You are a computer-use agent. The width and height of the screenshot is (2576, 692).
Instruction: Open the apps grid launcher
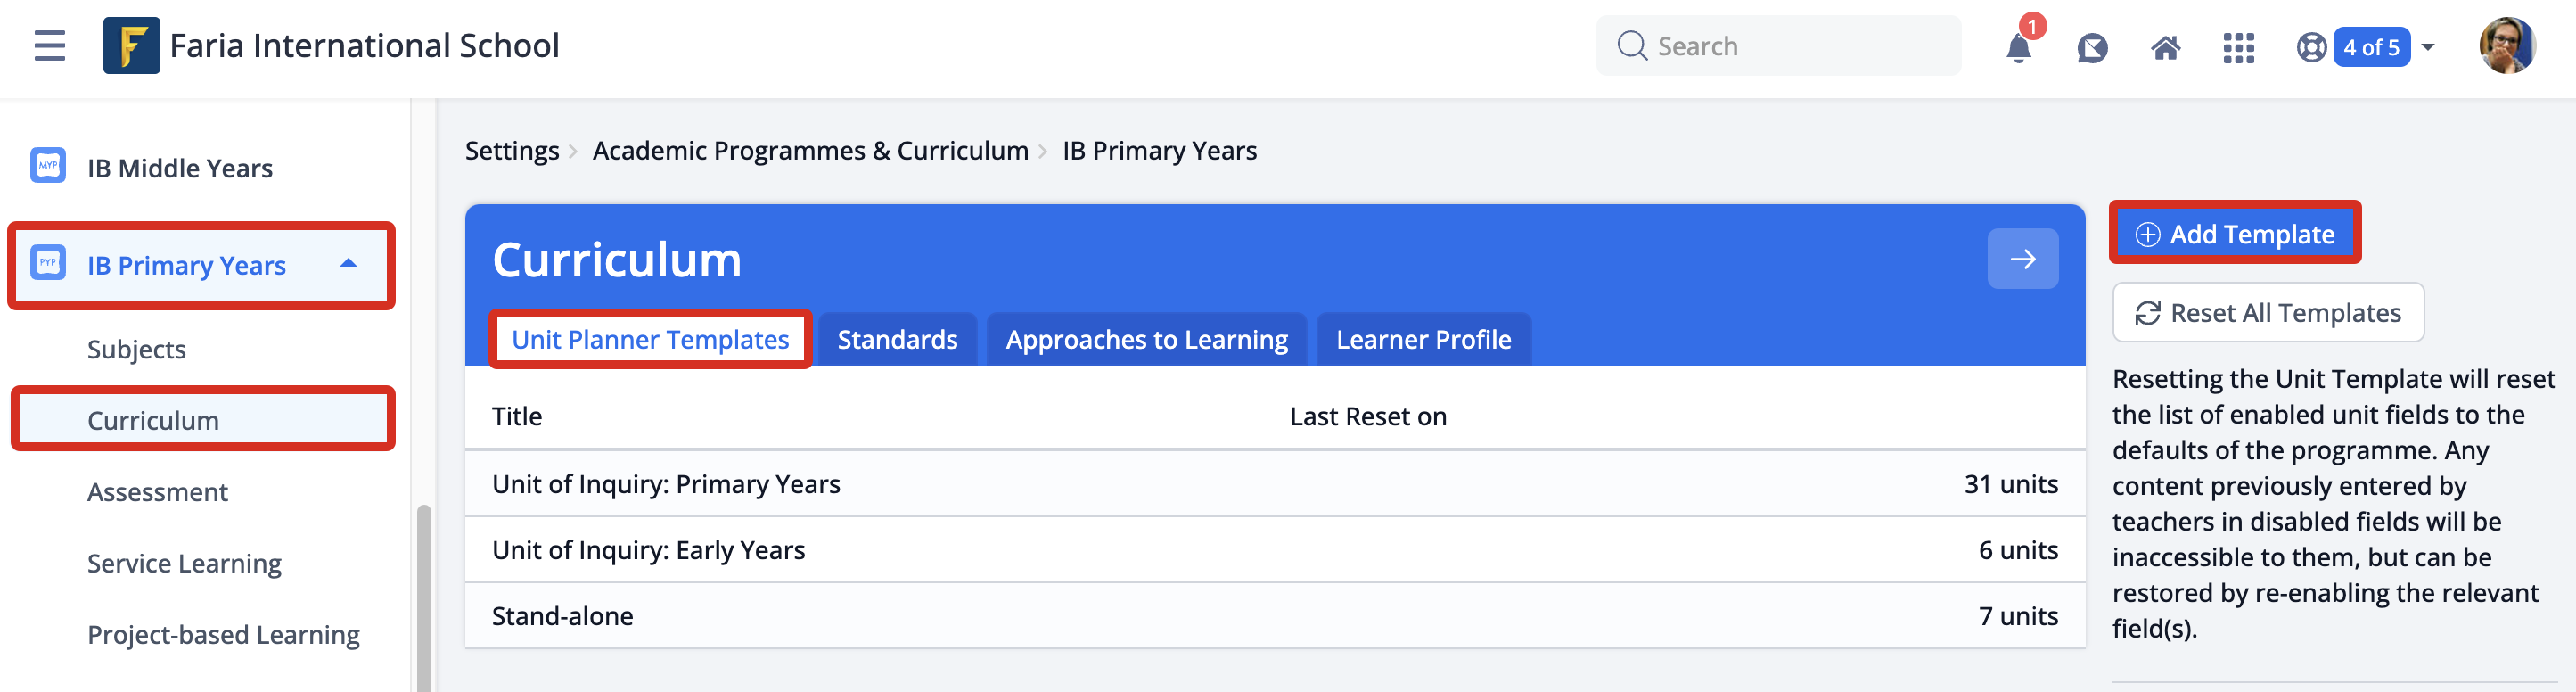[x=2238, y=47]
